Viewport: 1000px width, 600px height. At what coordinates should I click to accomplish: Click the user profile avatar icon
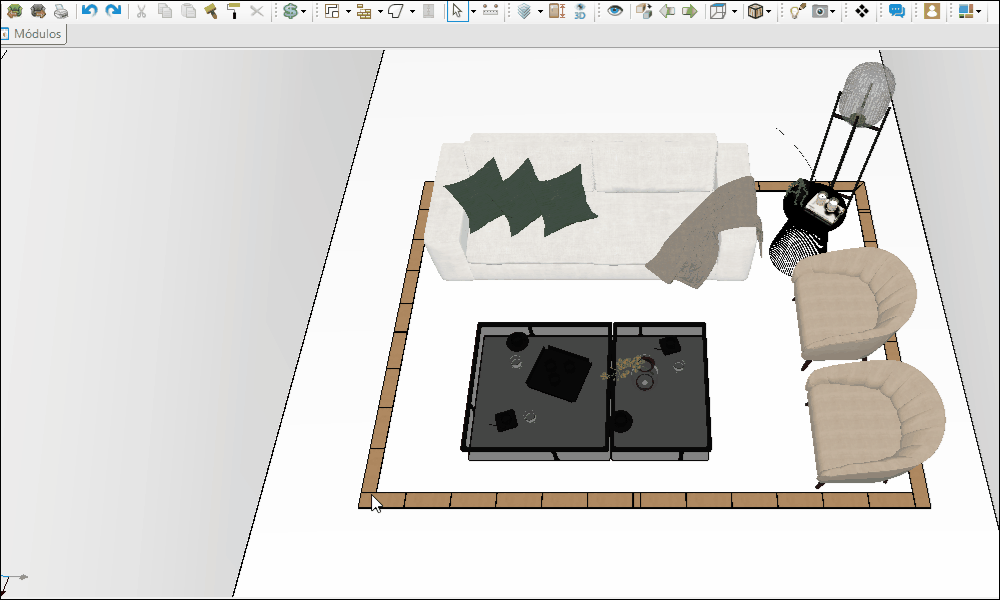tap(932, 11)
